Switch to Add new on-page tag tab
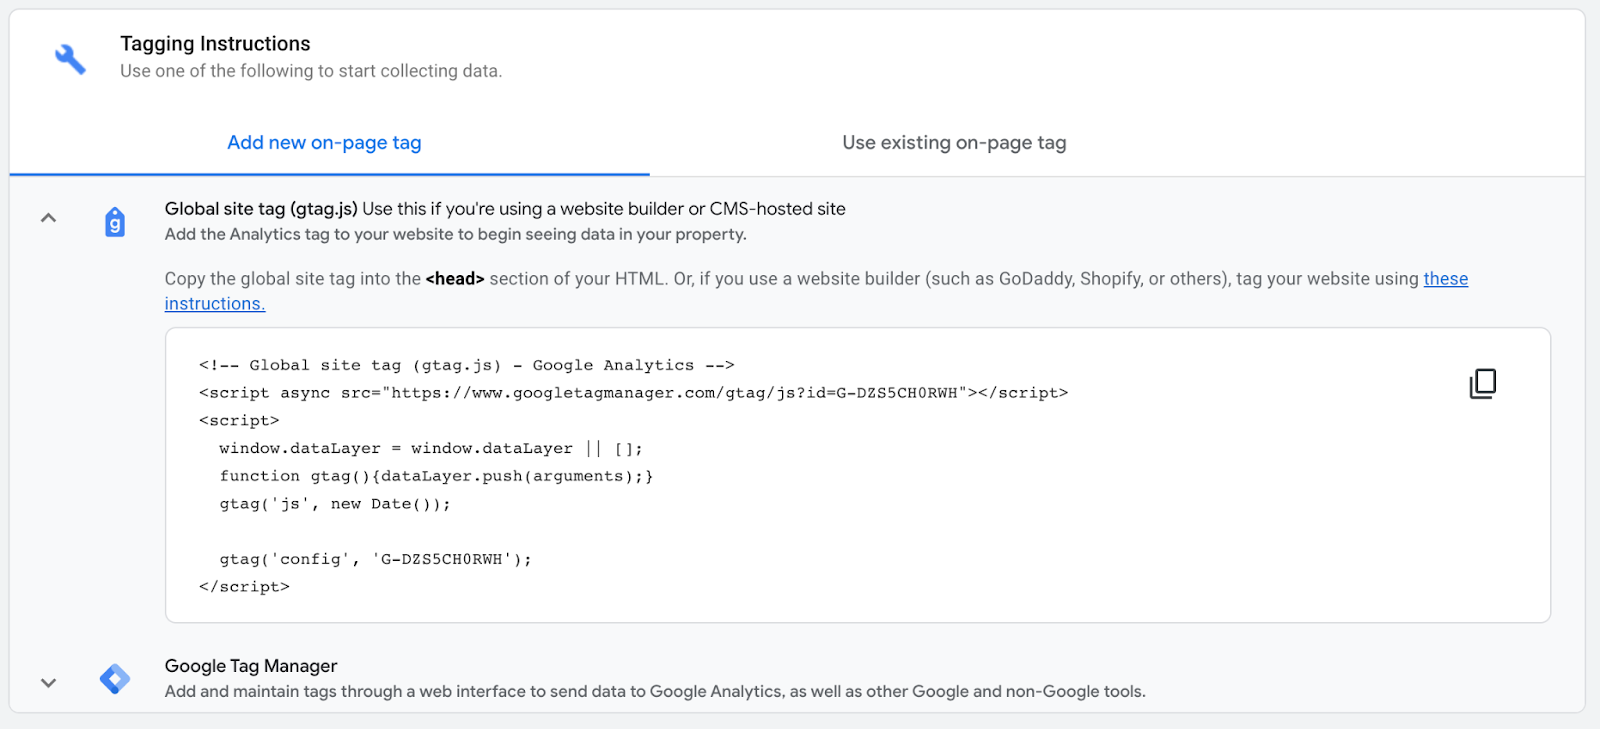Screen dimensions: 1600x729 pyautogui.click(x=324, y=143)
